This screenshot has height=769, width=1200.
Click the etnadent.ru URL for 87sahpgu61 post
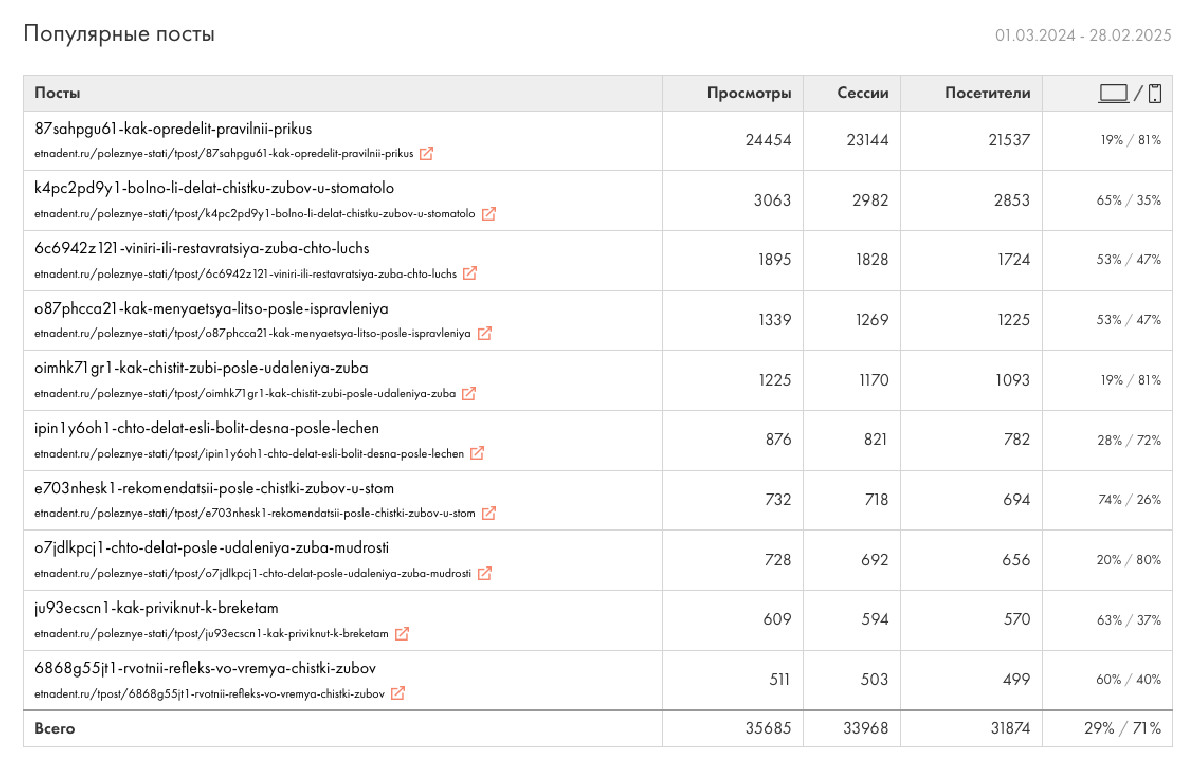tap(224, 154)
